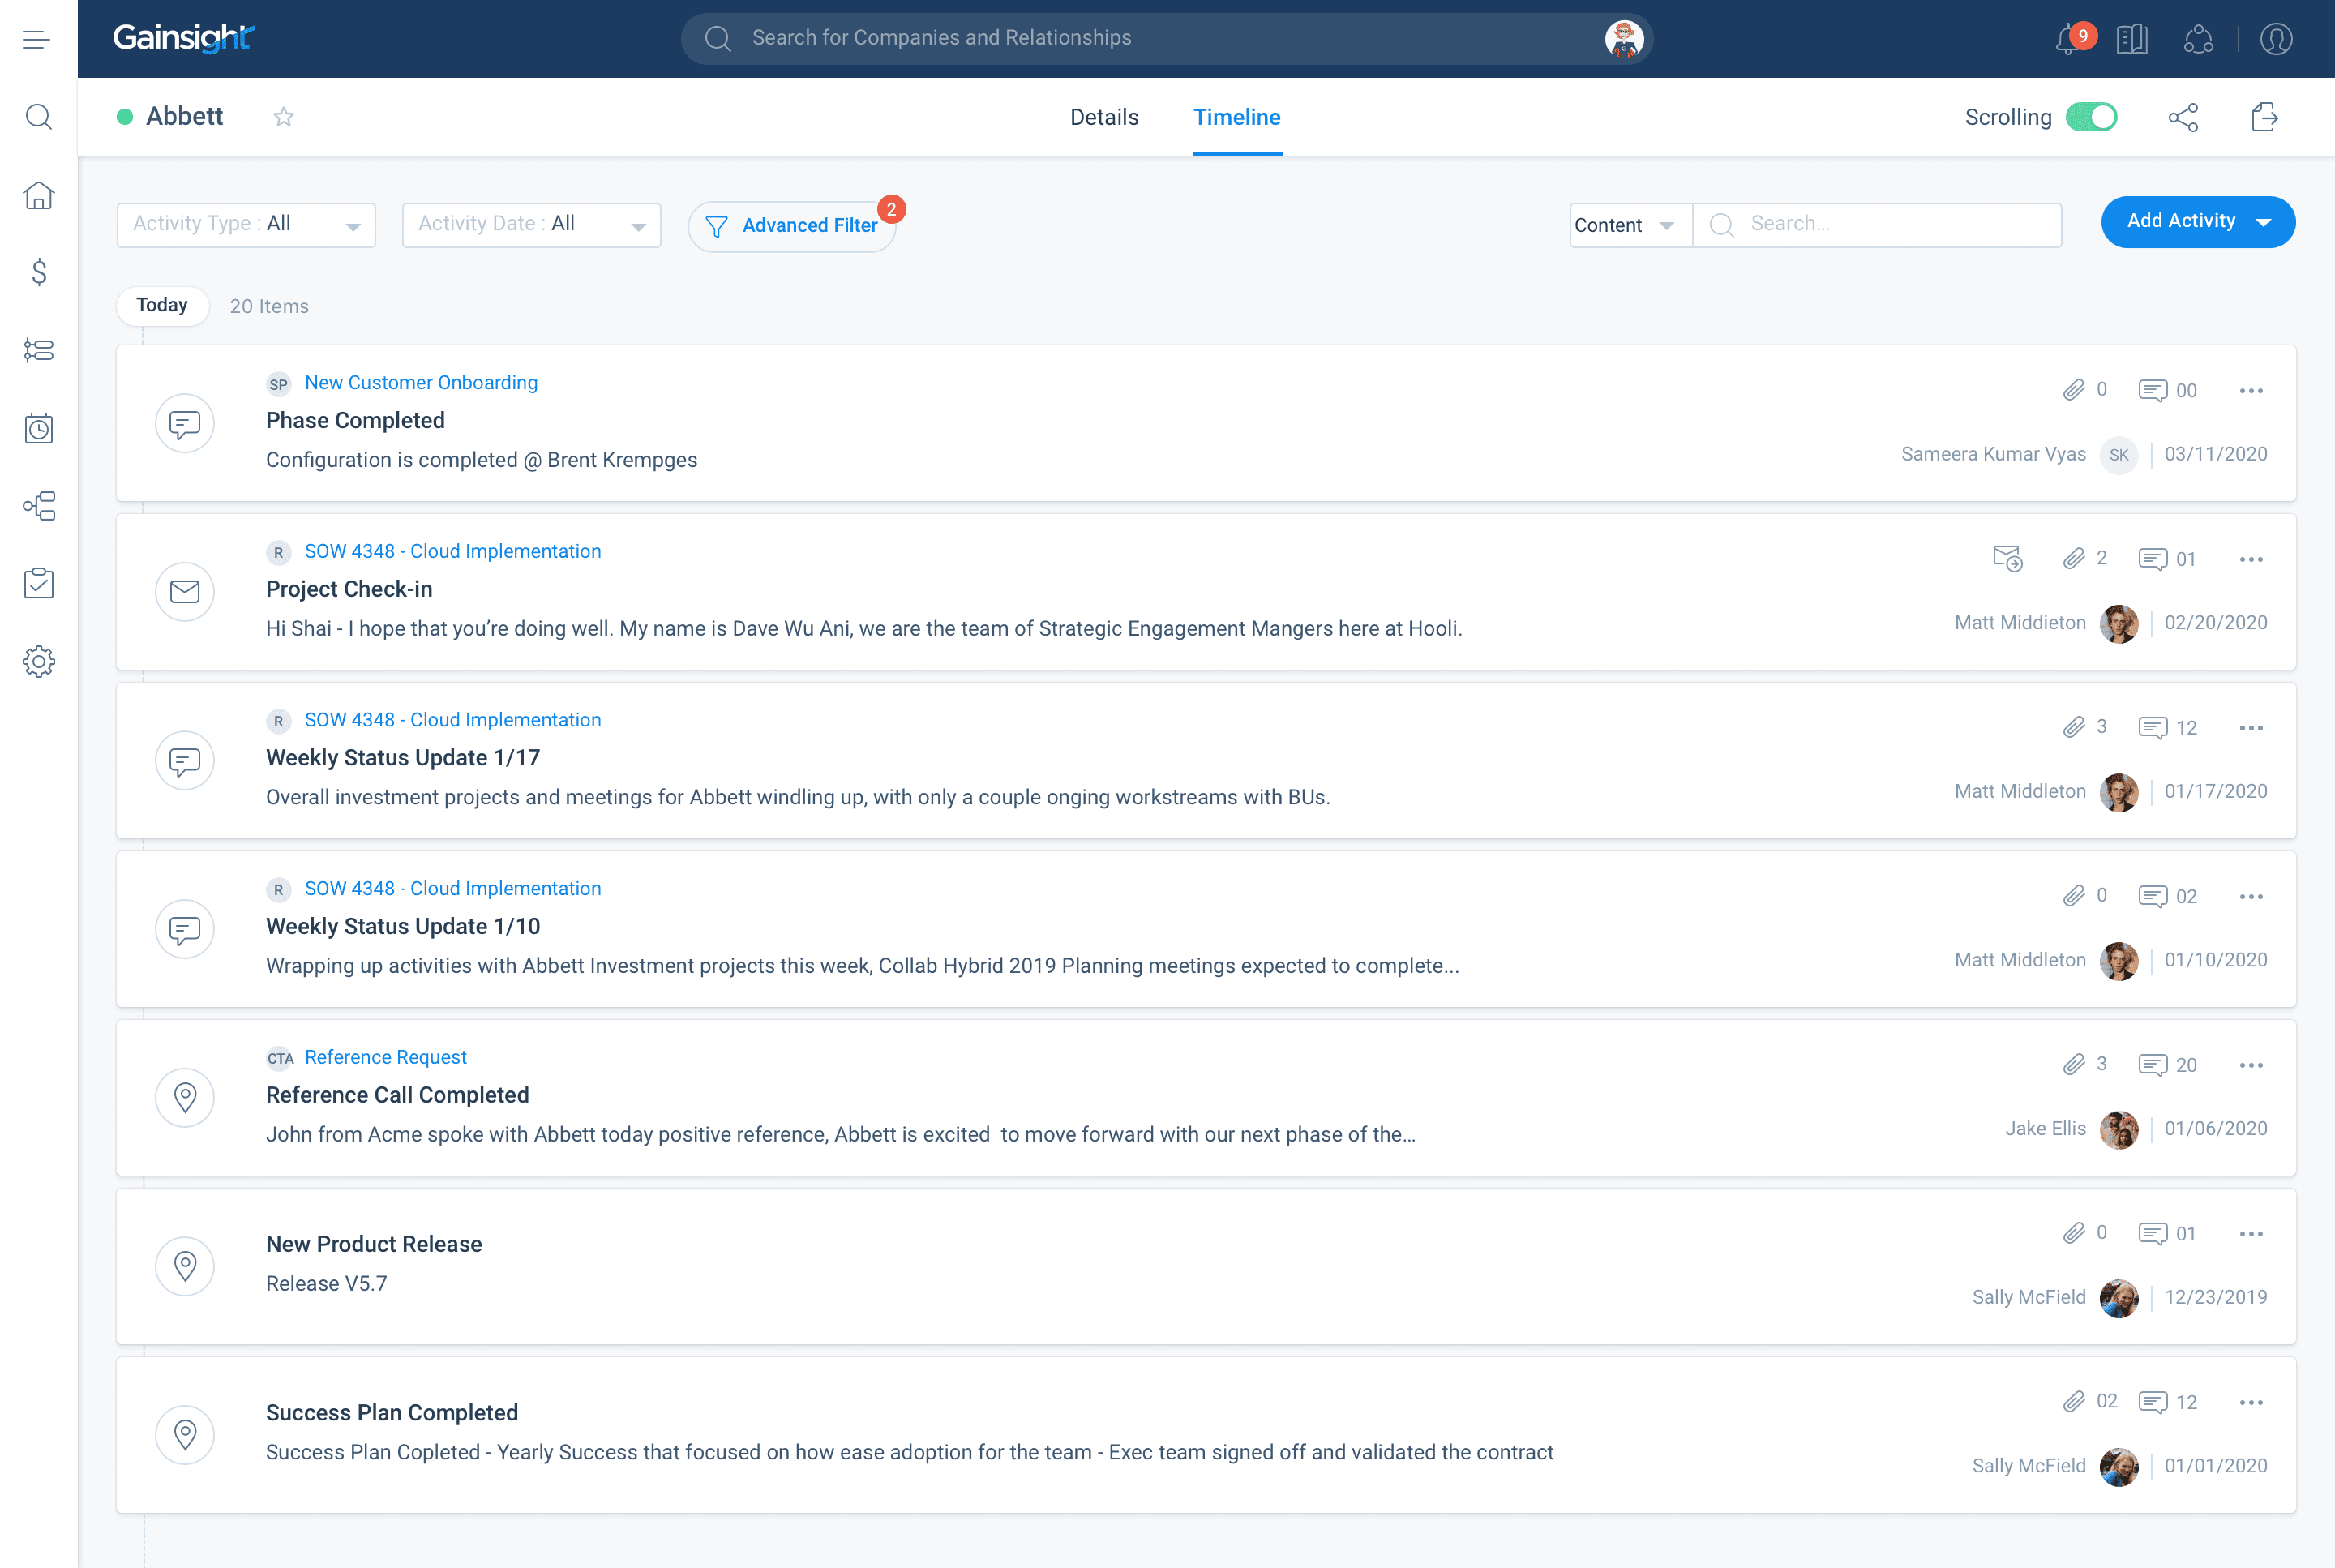2335x1568 pixels.
Task: Open the Advanced Filter button
Action: pyautogui.click(x=792, y=225)
